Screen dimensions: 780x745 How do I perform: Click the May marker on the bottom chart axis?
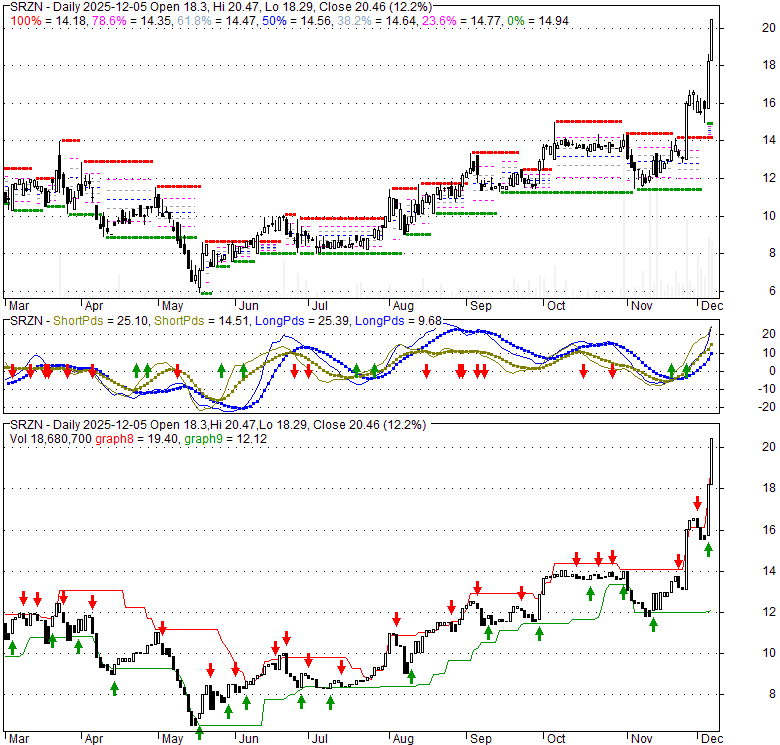coord(172,741)
